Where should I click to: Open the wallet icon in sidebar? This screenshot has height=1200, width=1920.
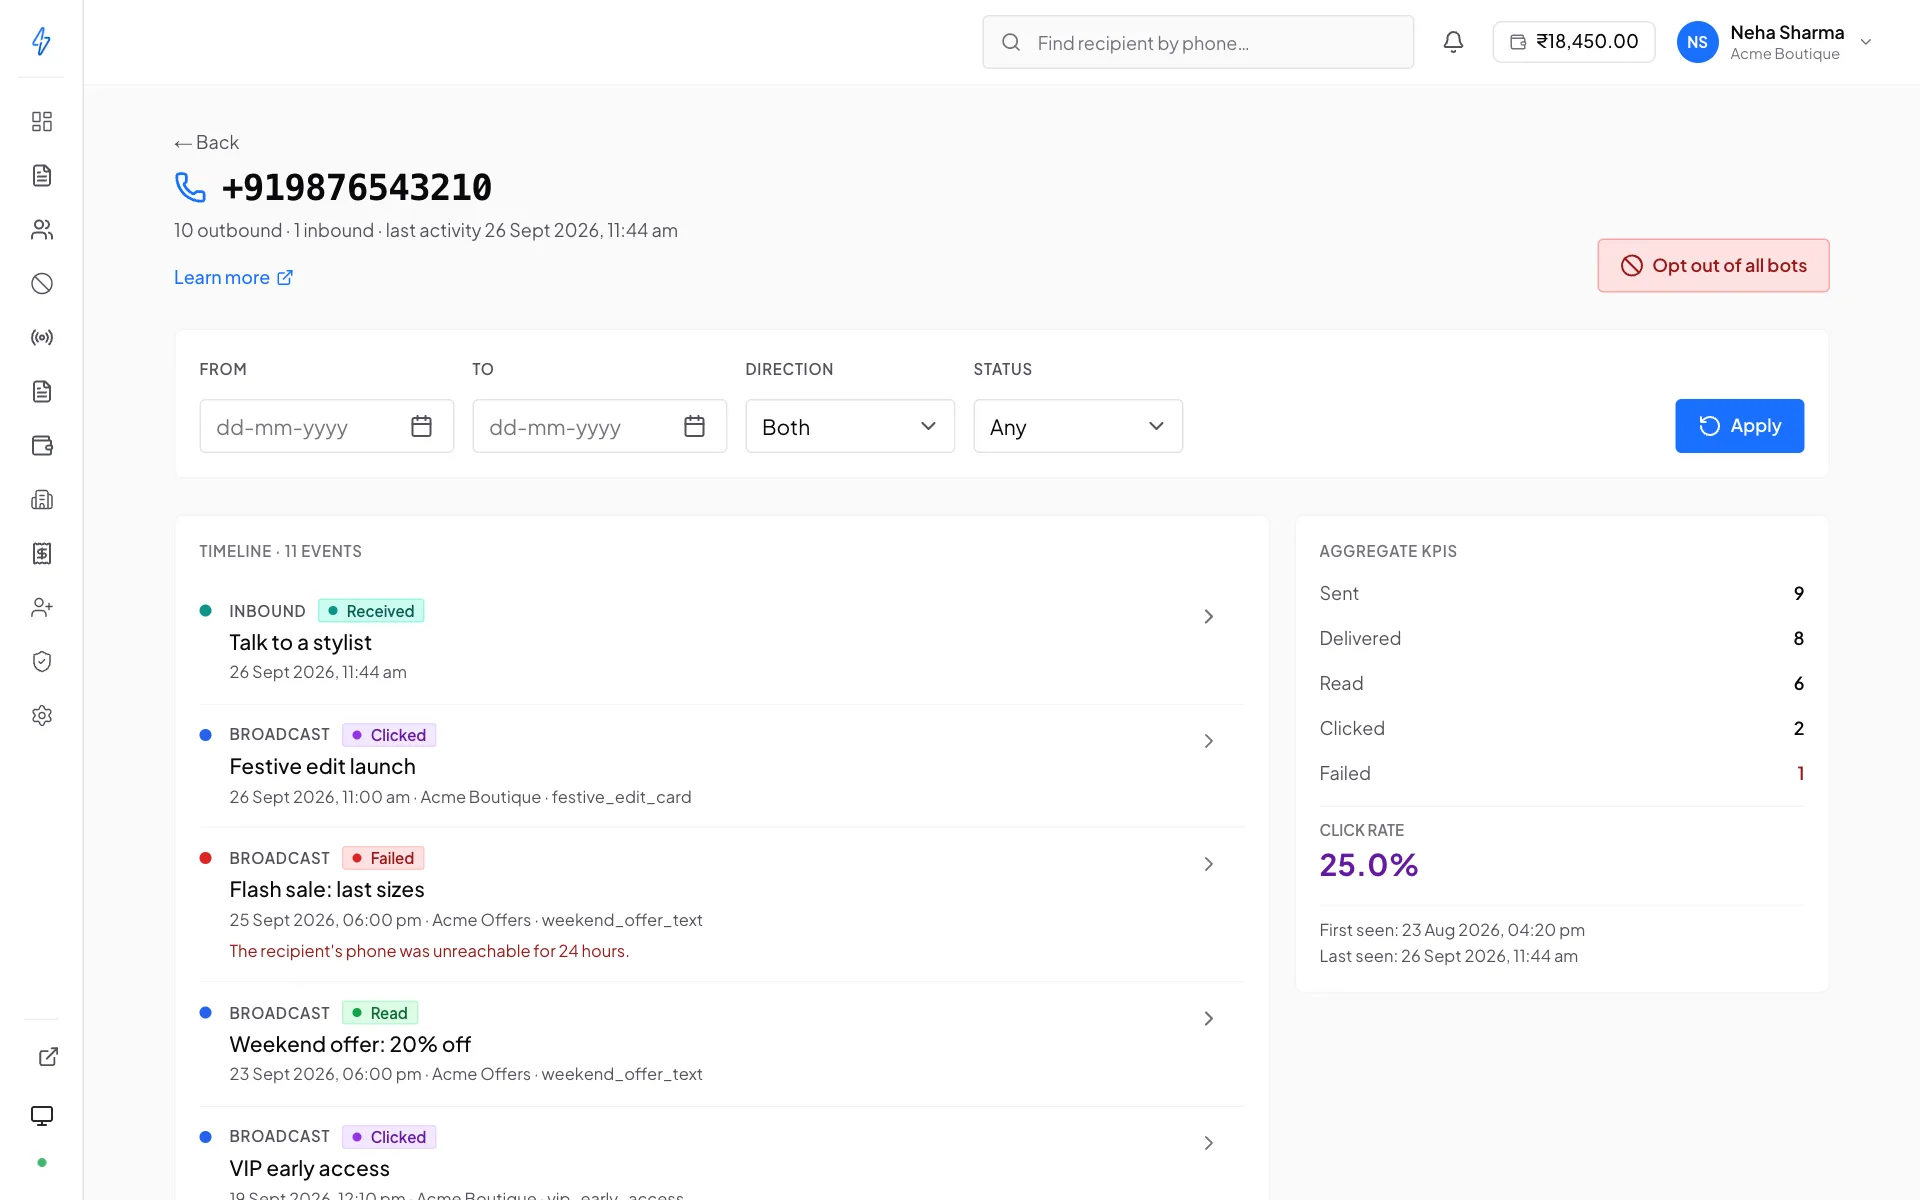click(42, 446)
